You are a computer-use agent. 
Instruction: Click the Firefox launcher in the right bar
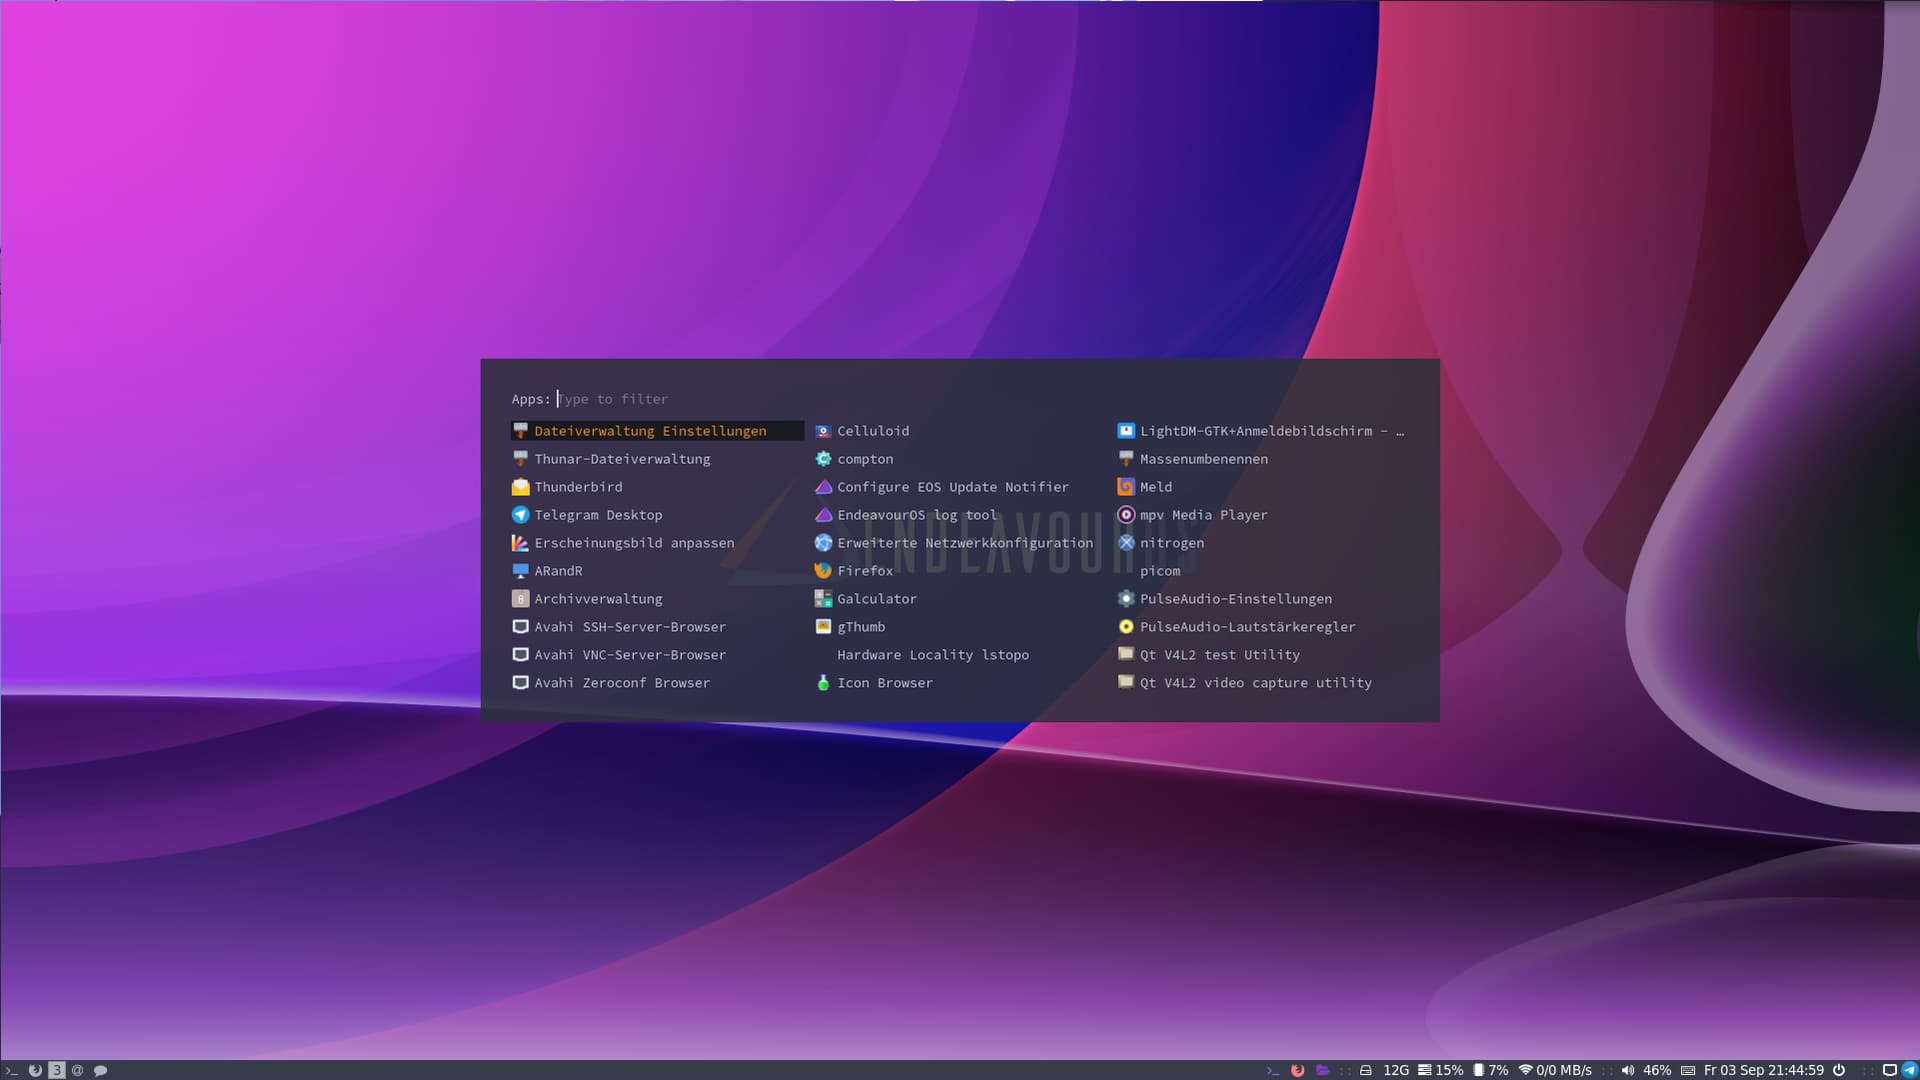1298,1070
